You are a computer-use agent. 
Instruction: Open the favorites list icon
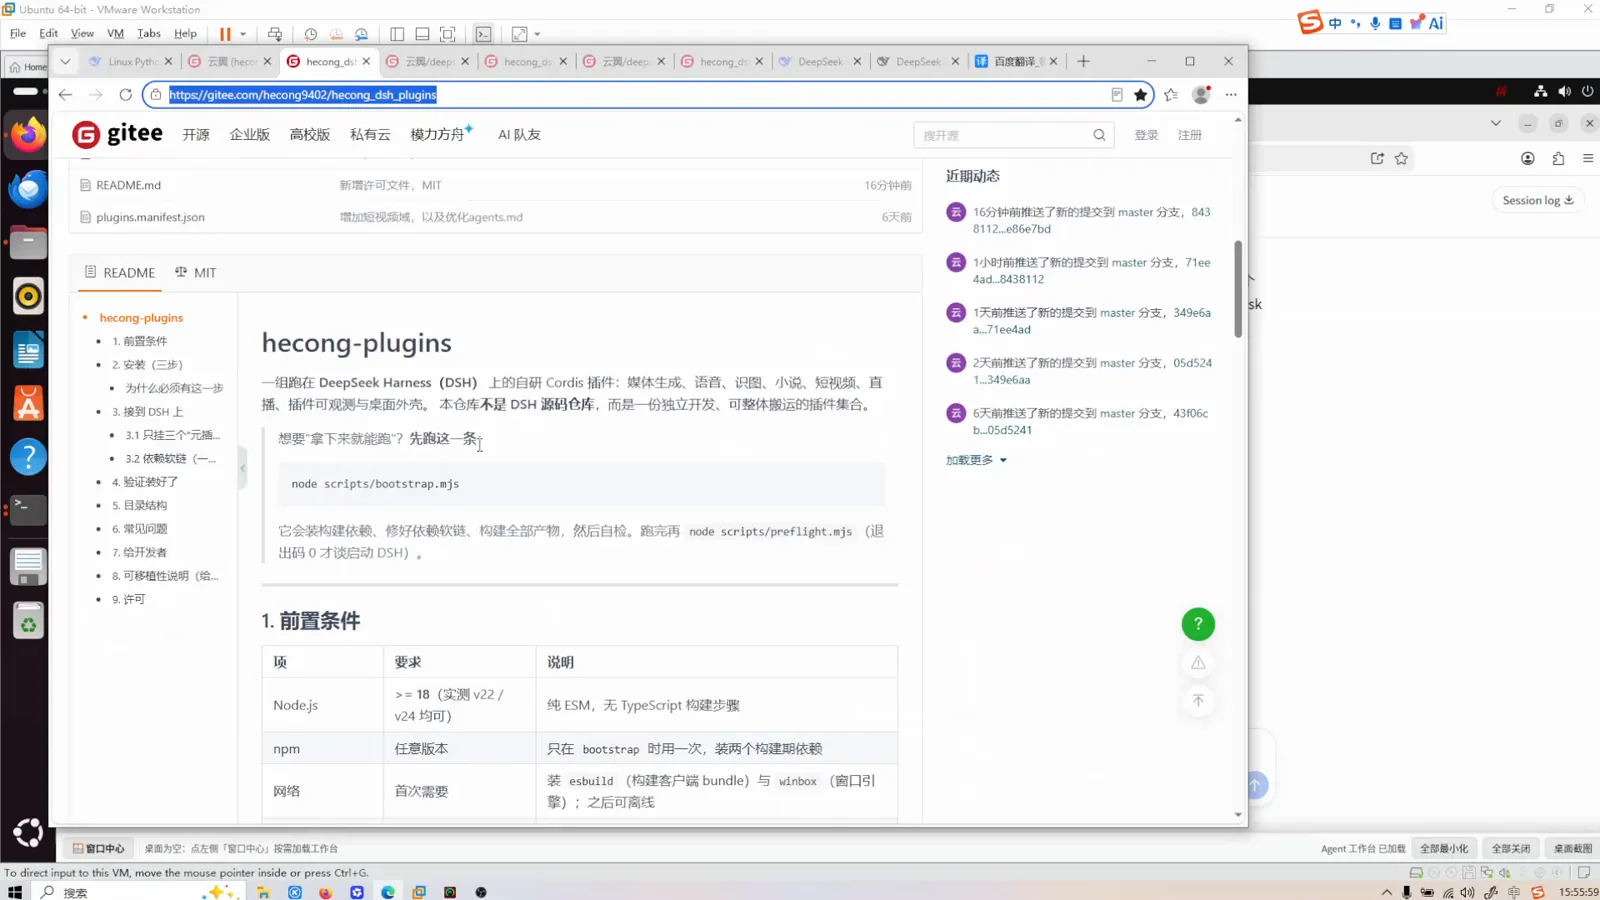[1171, 94]
